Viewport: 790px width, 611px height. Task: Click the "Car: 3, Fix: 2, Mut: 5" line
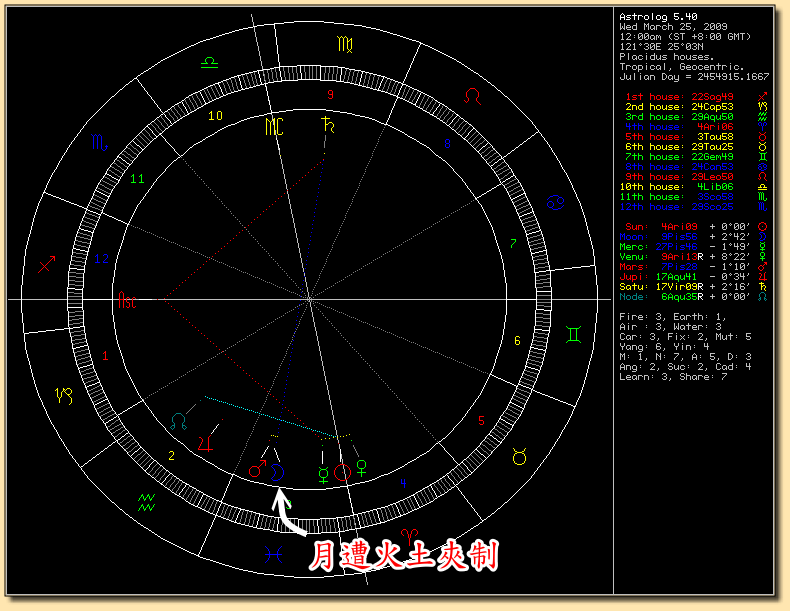click(x=685, y=336)
